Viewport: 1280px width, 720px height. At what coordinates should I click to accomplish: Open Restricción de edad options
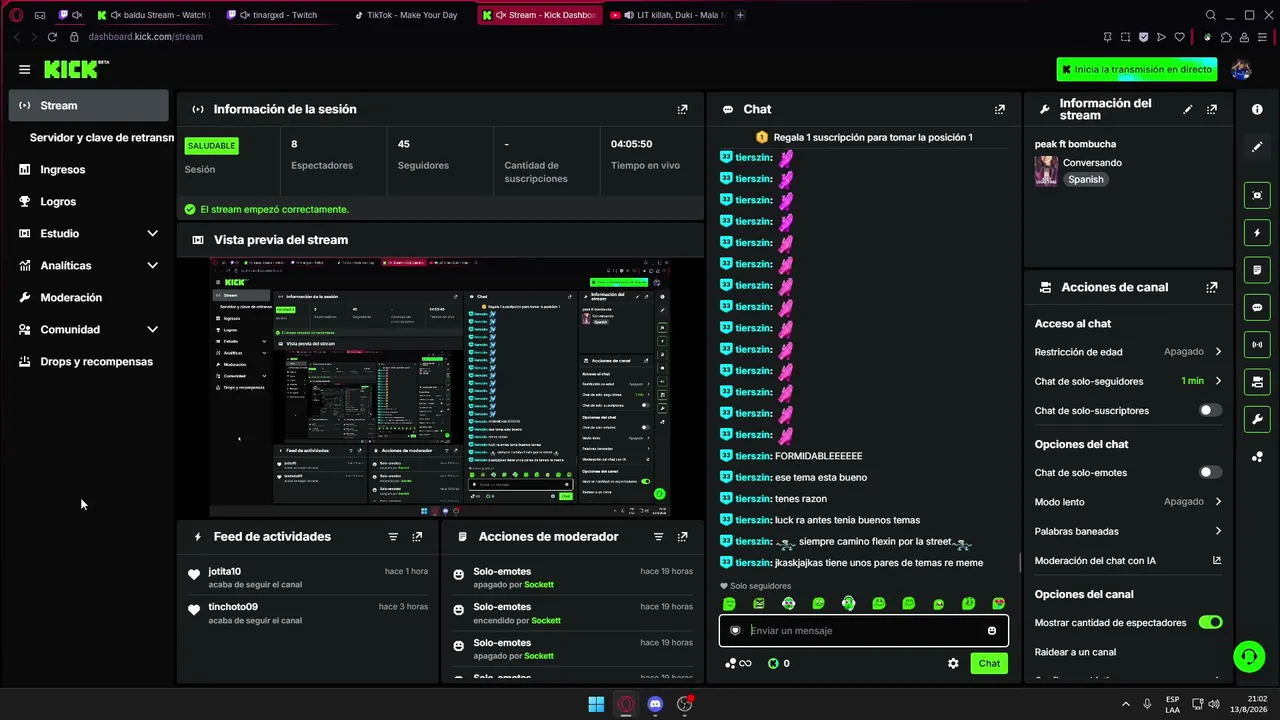(x=1128, y=352)
